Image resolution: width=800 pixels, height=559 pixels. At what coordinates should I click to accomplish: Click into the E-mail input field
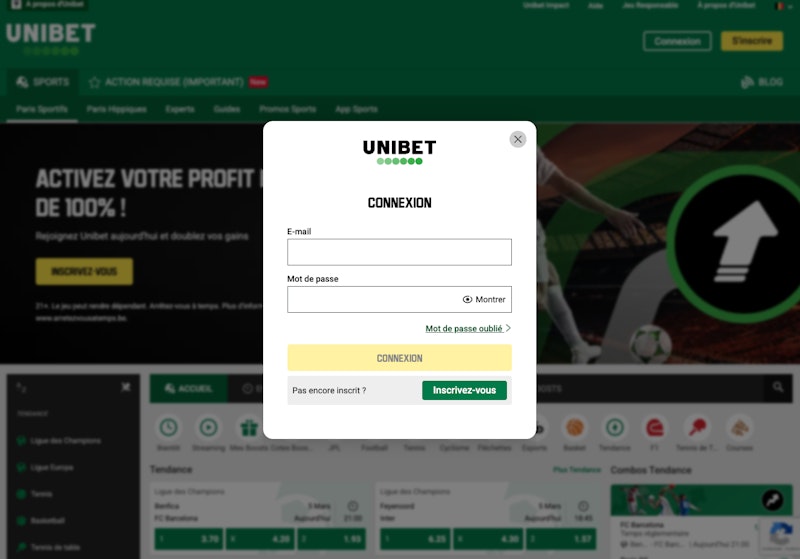point(399,252)
